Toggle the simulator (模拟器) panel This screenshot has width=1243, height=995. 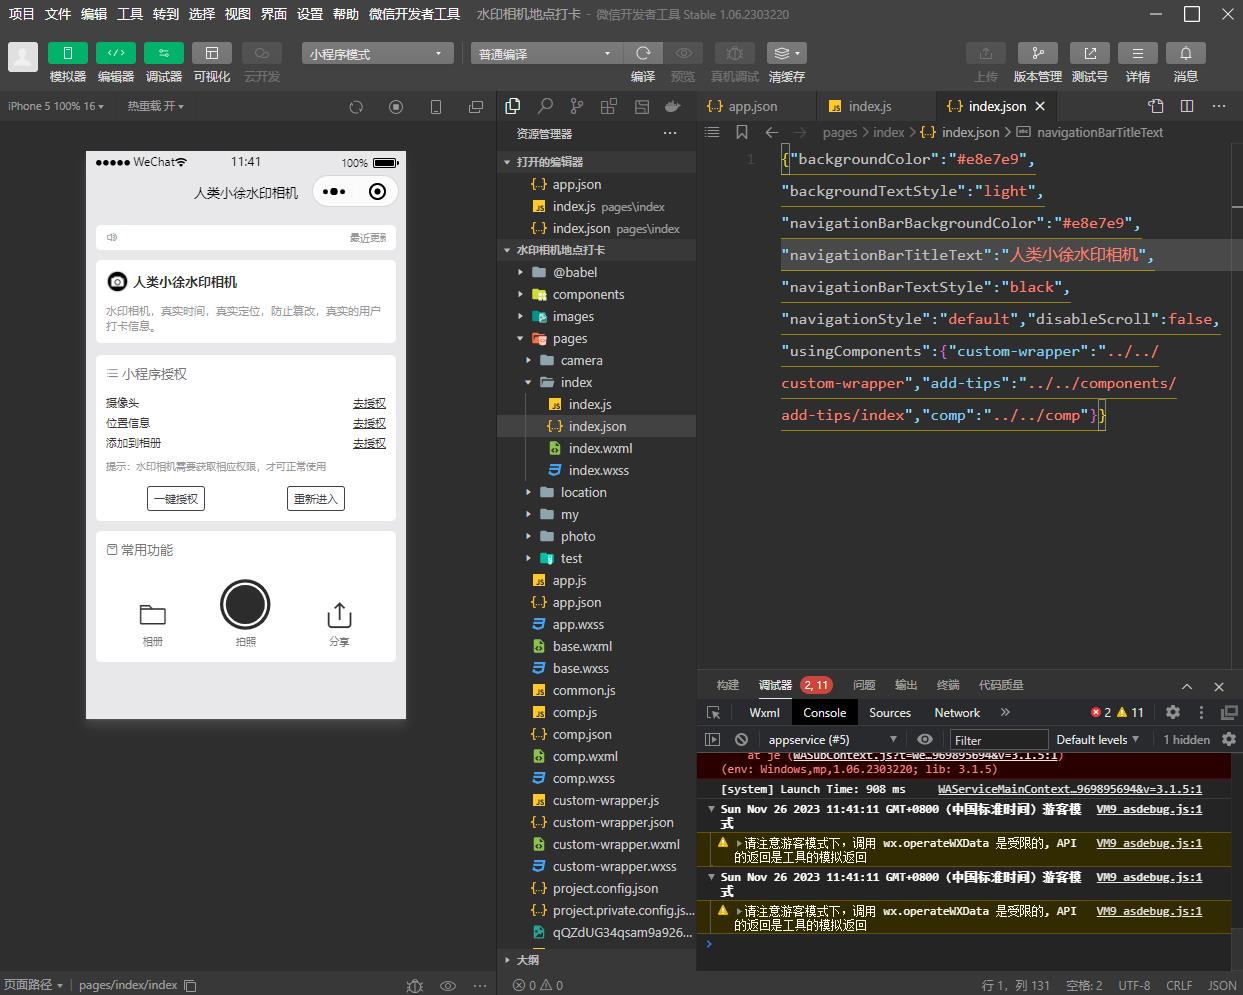(68, 53)
